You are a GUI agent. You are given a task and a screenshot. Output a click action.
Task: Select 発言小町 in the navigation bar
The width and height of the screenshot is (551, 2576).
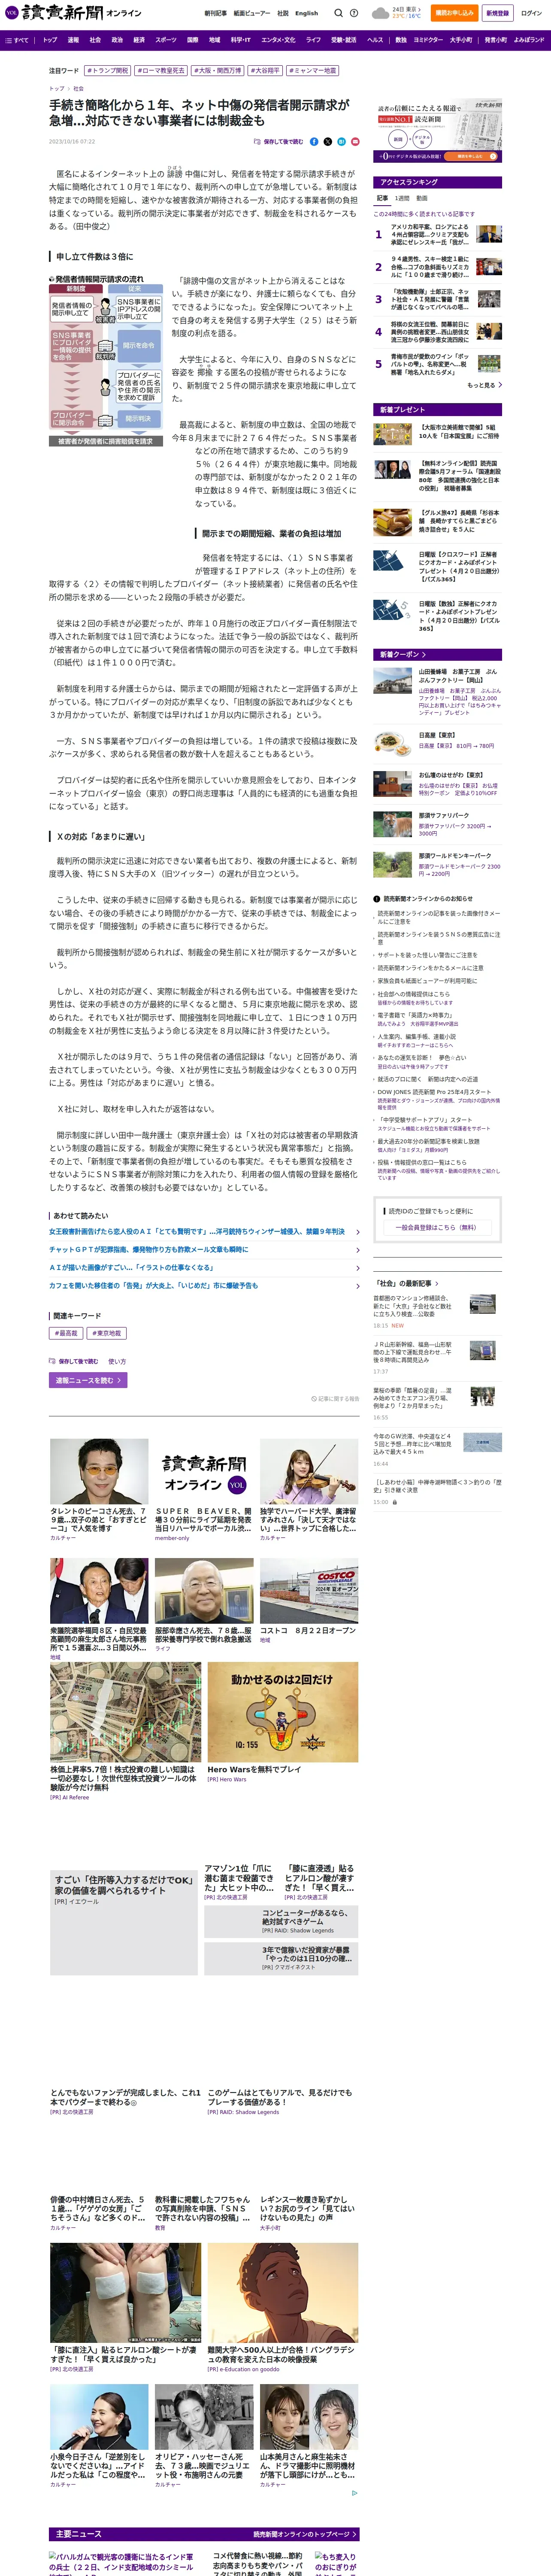point(495,40)
